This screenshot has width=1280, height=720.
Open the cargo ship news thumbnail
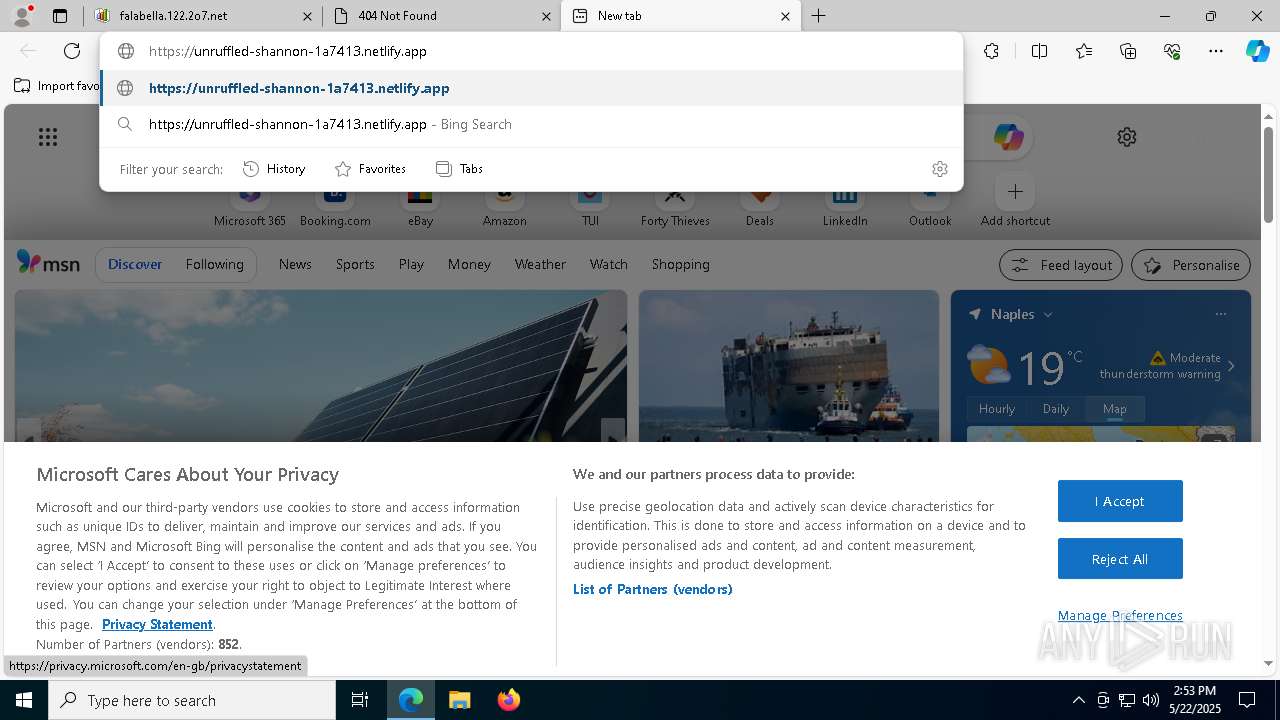click(789, 366)
